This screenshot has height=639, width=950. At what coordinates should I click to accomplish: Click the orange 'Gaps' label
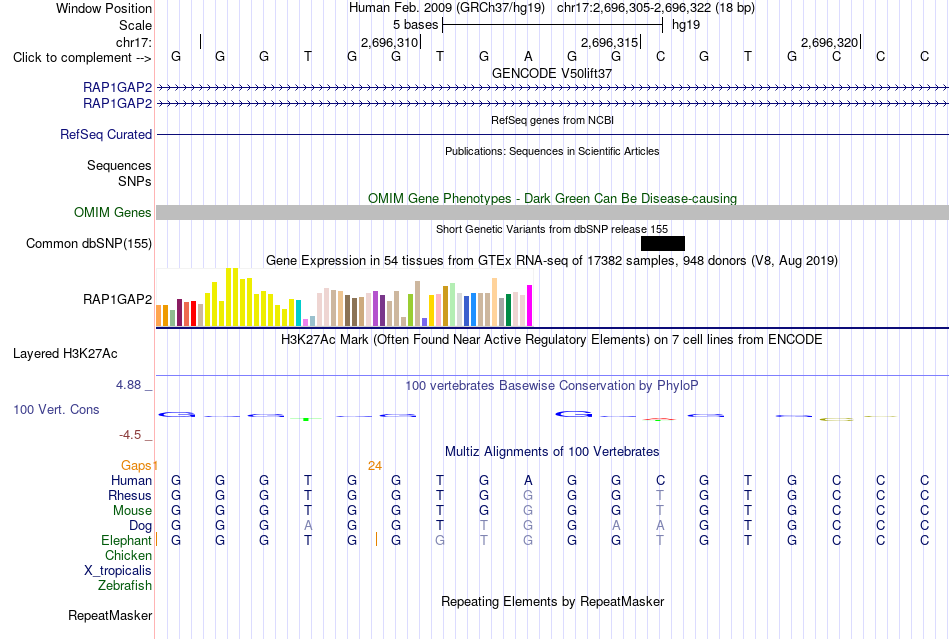[136, 465]
